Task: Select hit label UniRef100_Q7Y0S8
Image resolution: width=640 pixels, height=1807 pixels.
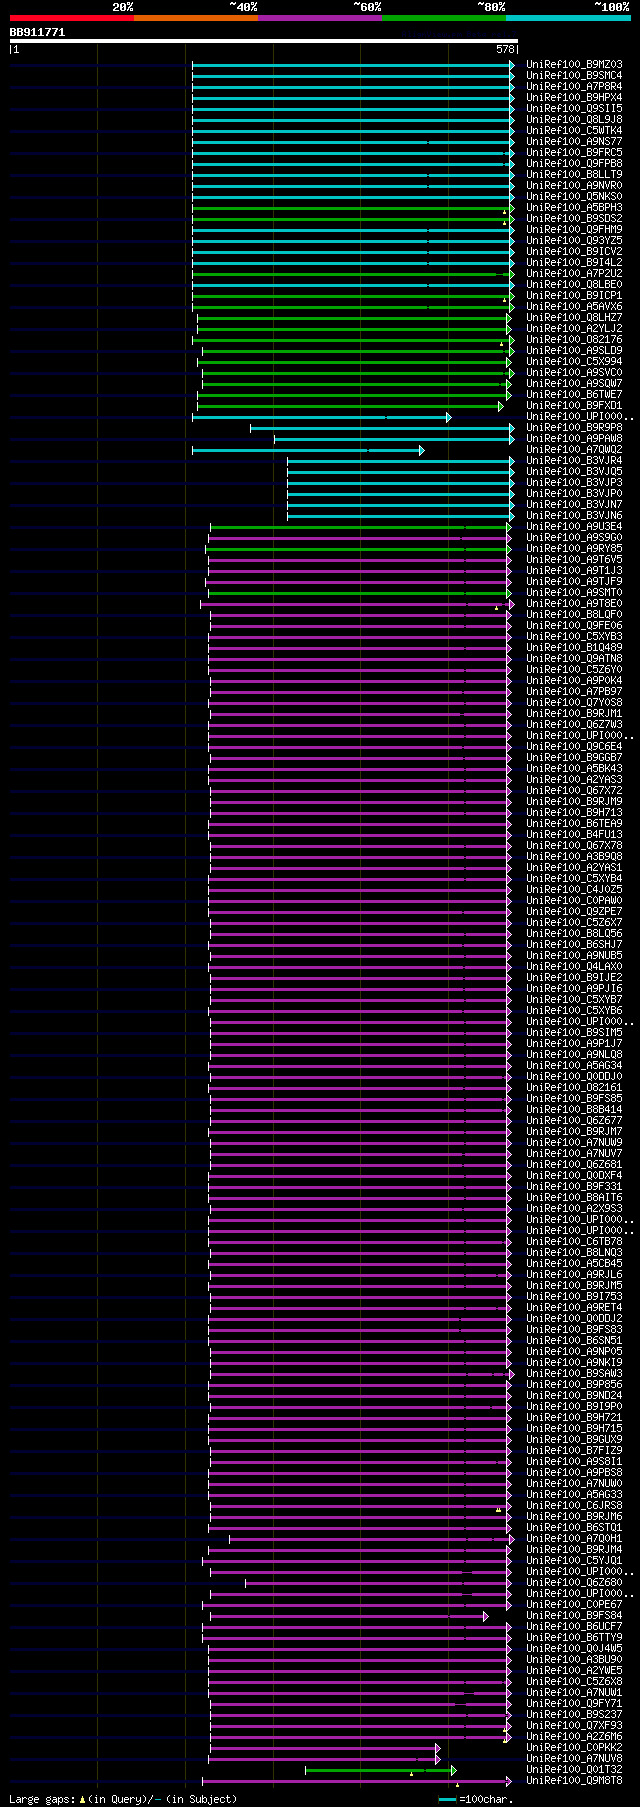Action: (574, 703)
